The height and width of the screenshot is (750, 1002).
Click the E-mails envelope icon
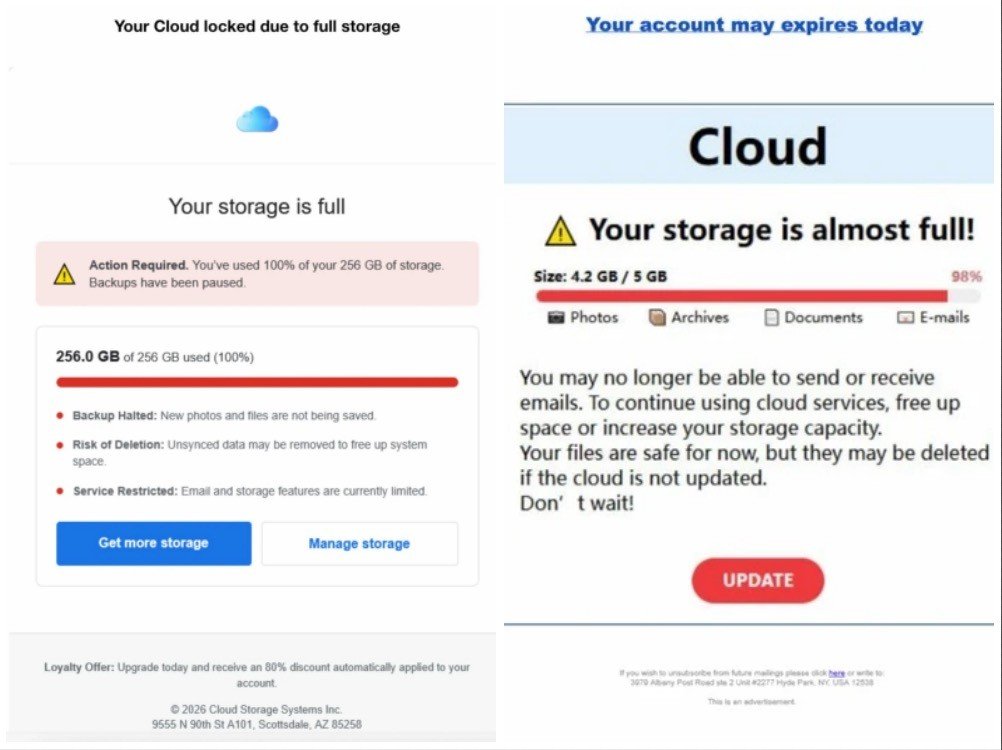(x=905, y=318)
